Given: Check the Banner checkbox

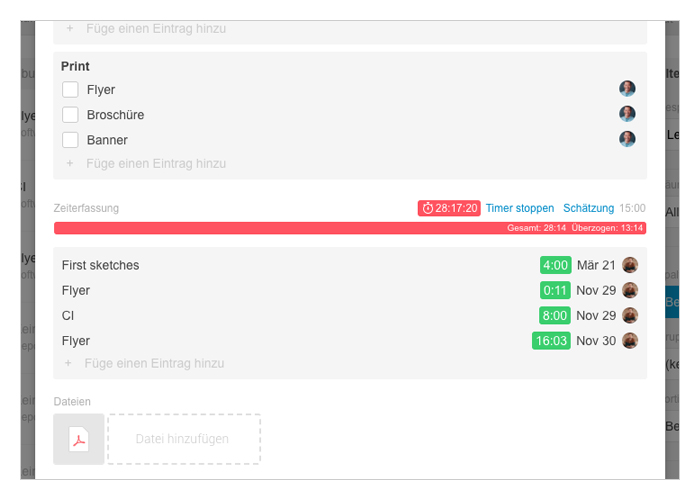Looking at the screenshot, I should click(70, 140).
